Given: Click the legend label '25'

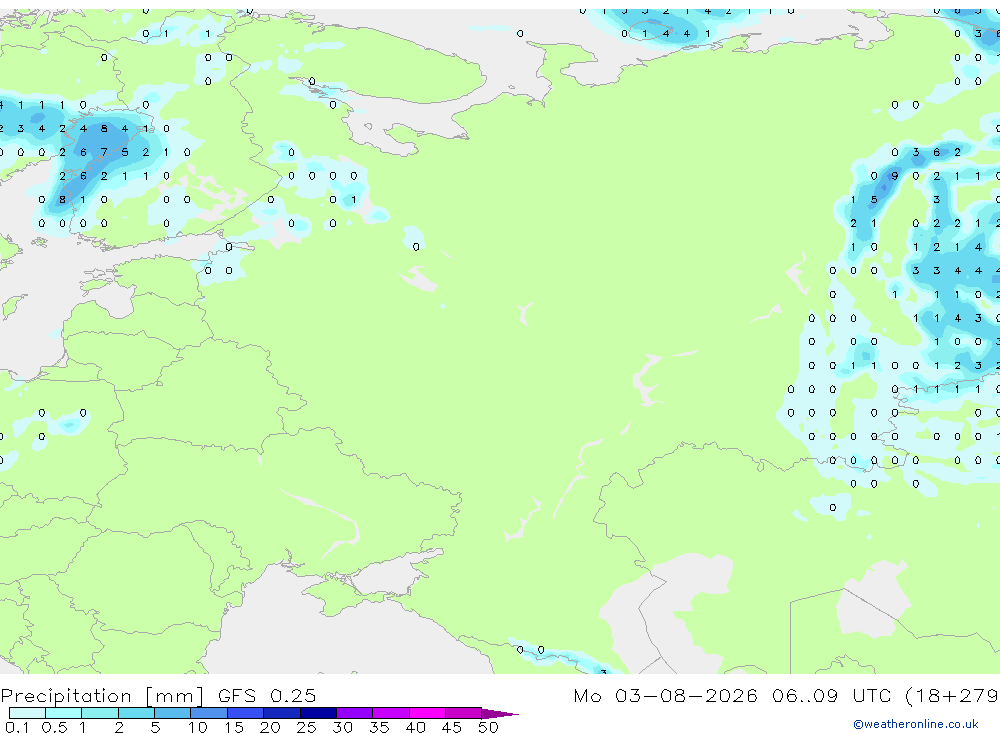Looking at the screenshot, I should [x=306, y=727].
